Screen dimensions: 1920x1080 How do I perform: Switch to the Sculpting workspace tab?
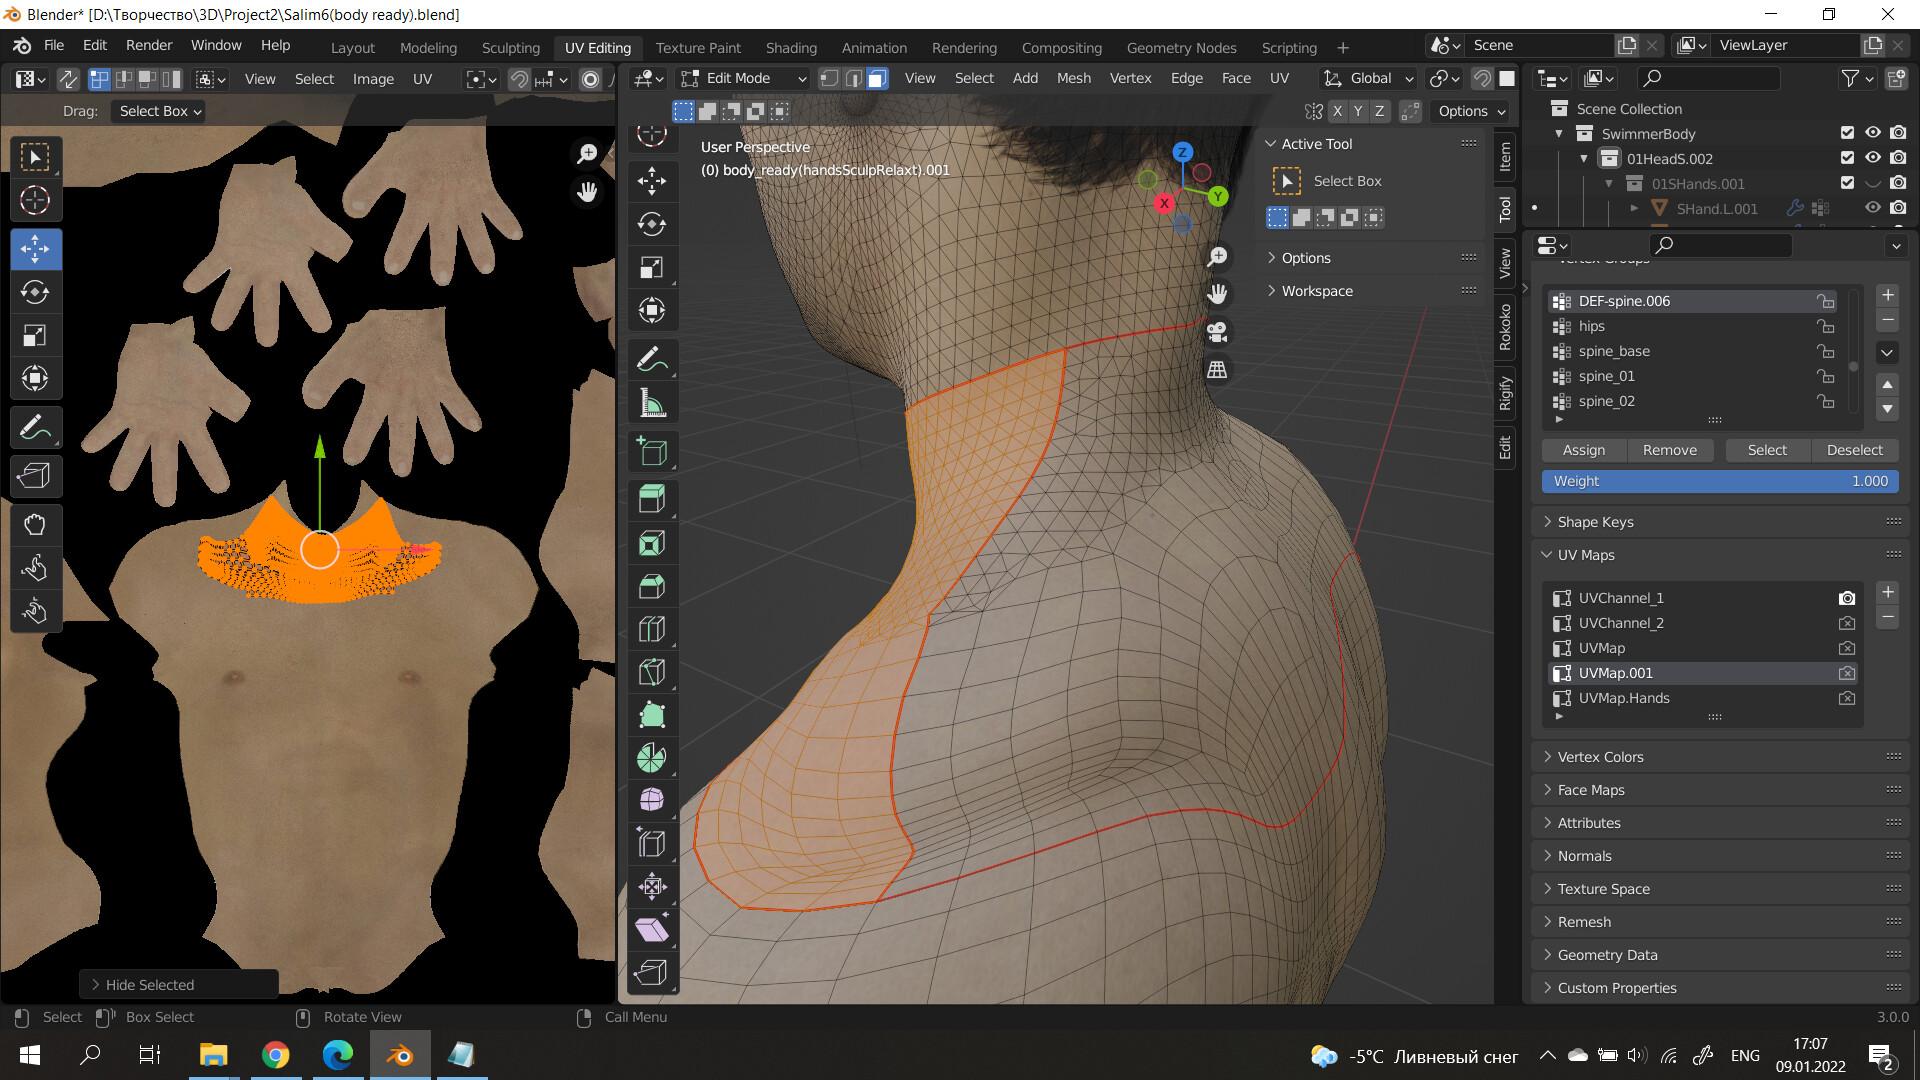(510, 47)
